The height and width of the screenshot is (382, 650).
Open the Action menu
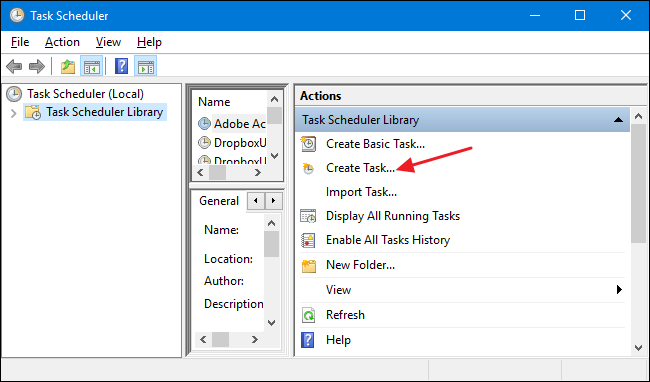tap(62, 42)
